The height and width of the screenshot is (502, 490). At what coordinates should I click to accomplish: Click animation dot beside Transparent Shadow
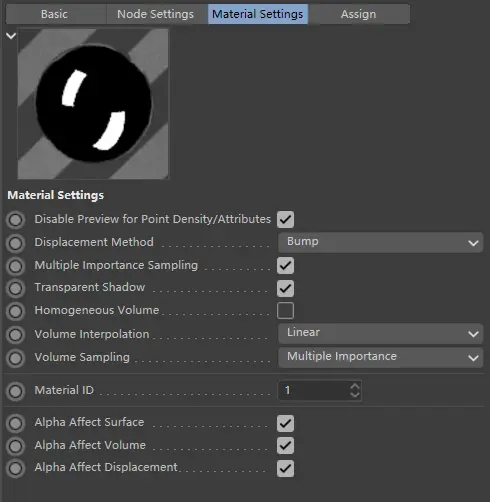pos(15,288)
